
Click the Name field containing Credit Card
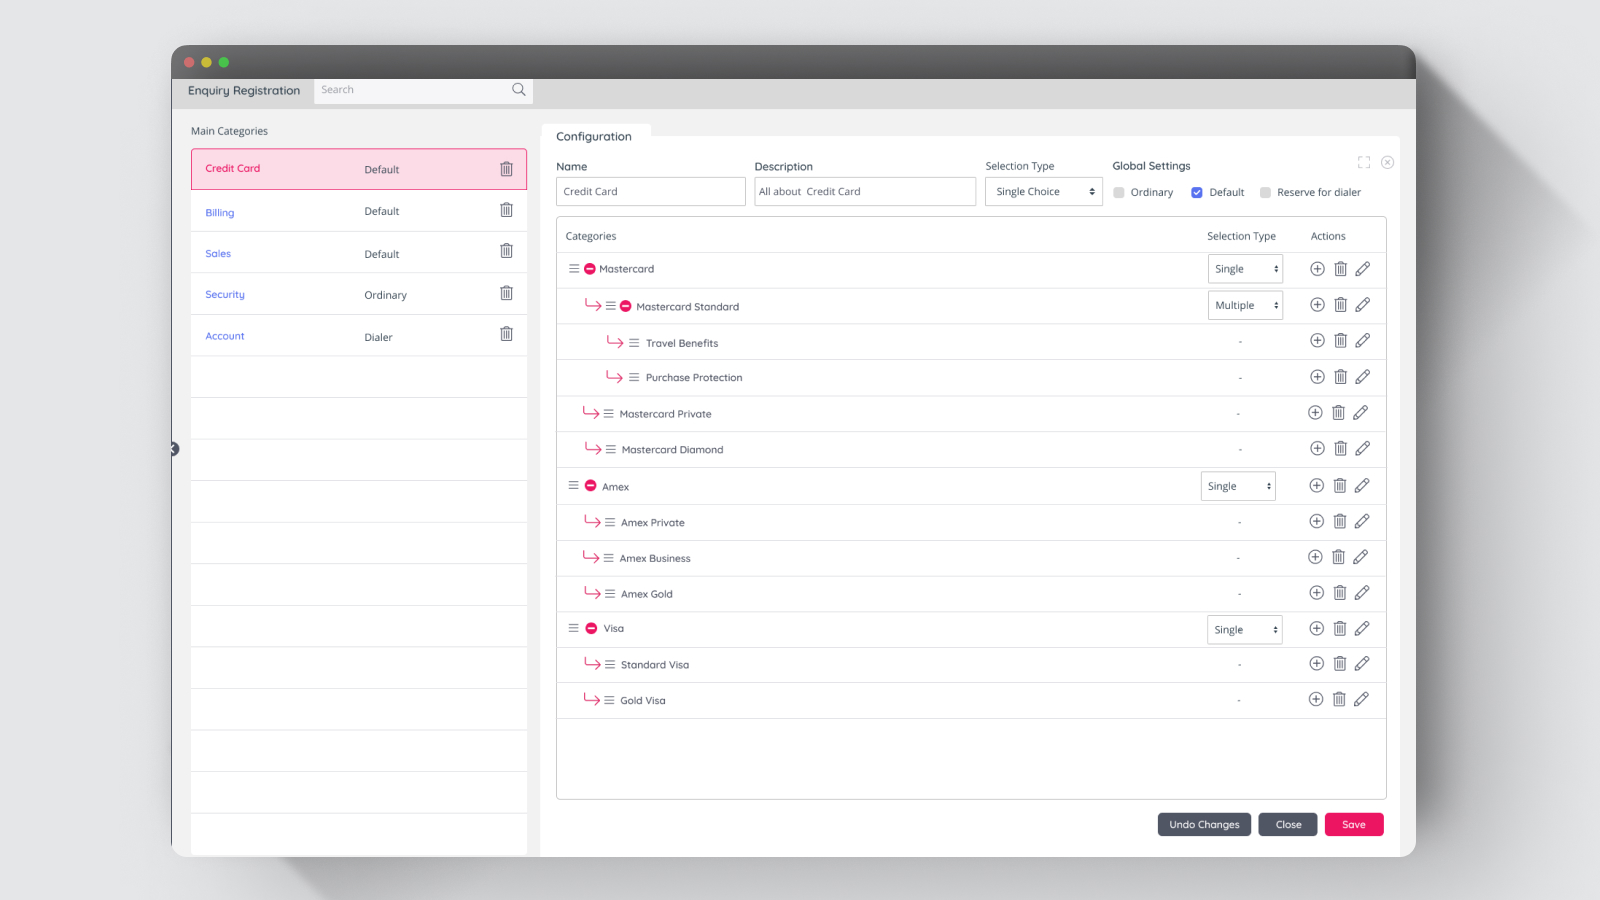(x=651, y=192)
